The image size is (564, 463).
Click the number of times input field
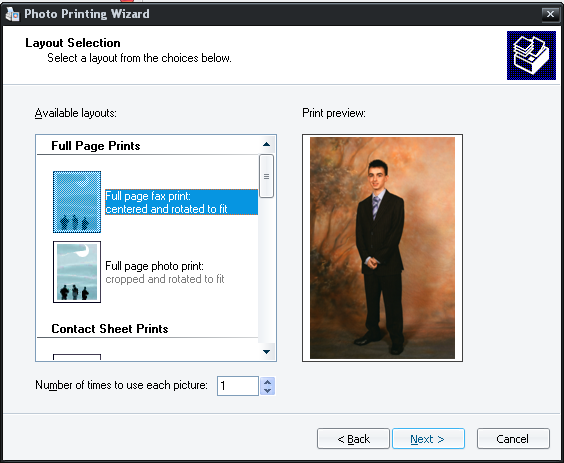[238, 386]
